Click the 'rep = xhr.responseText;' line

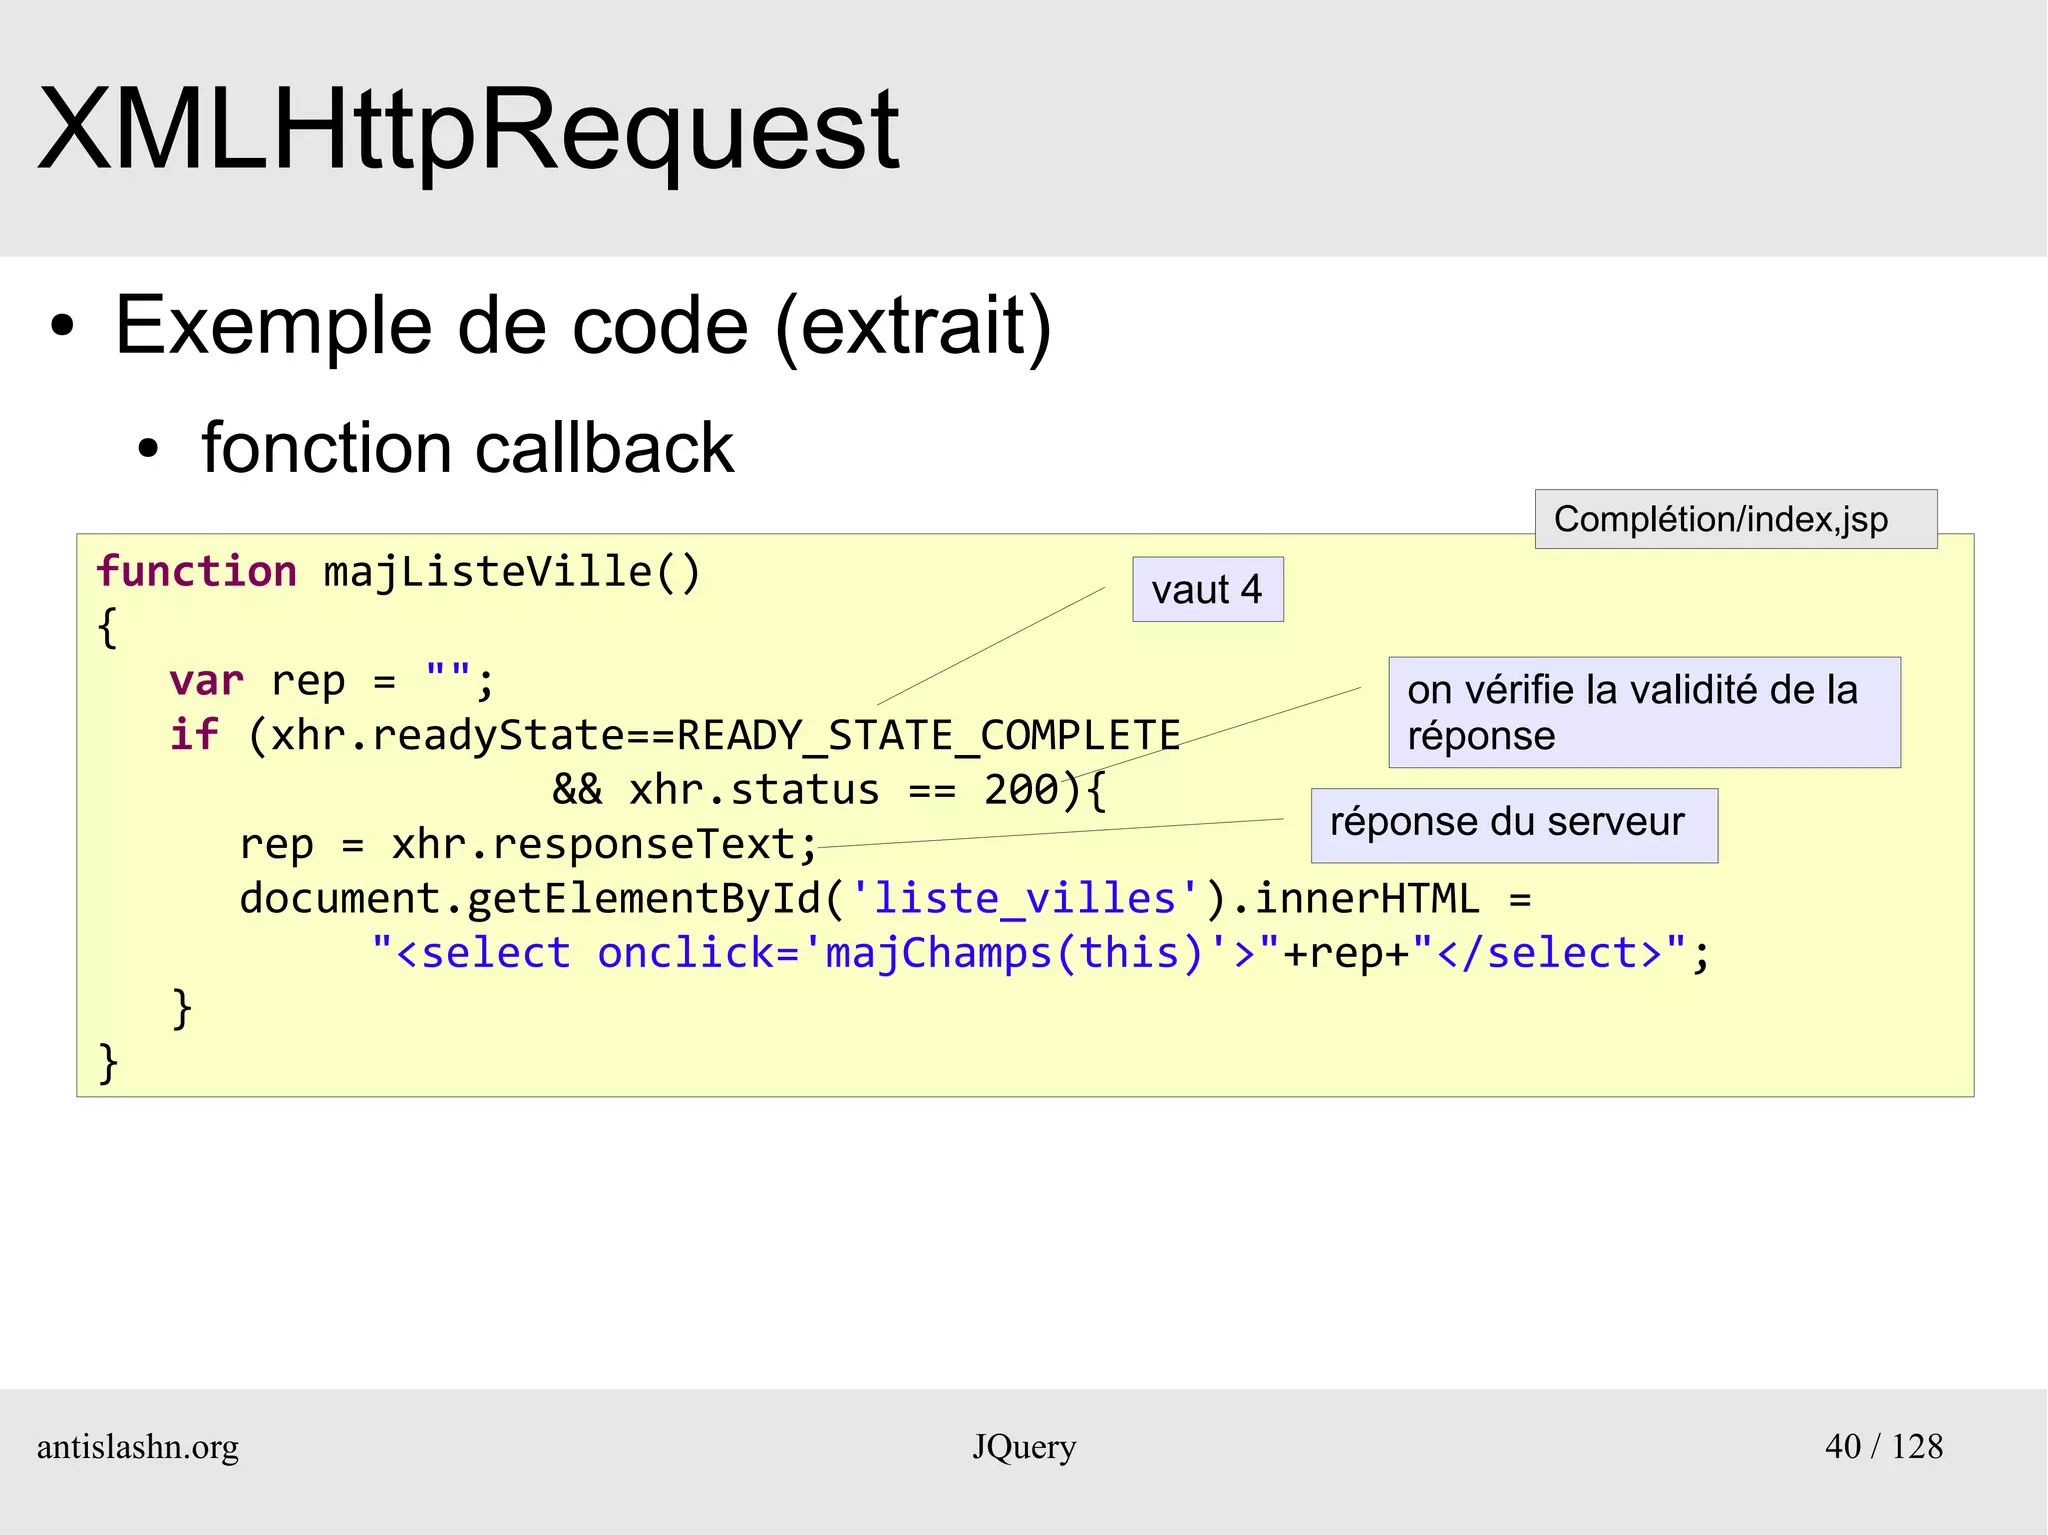click(529, 845)
